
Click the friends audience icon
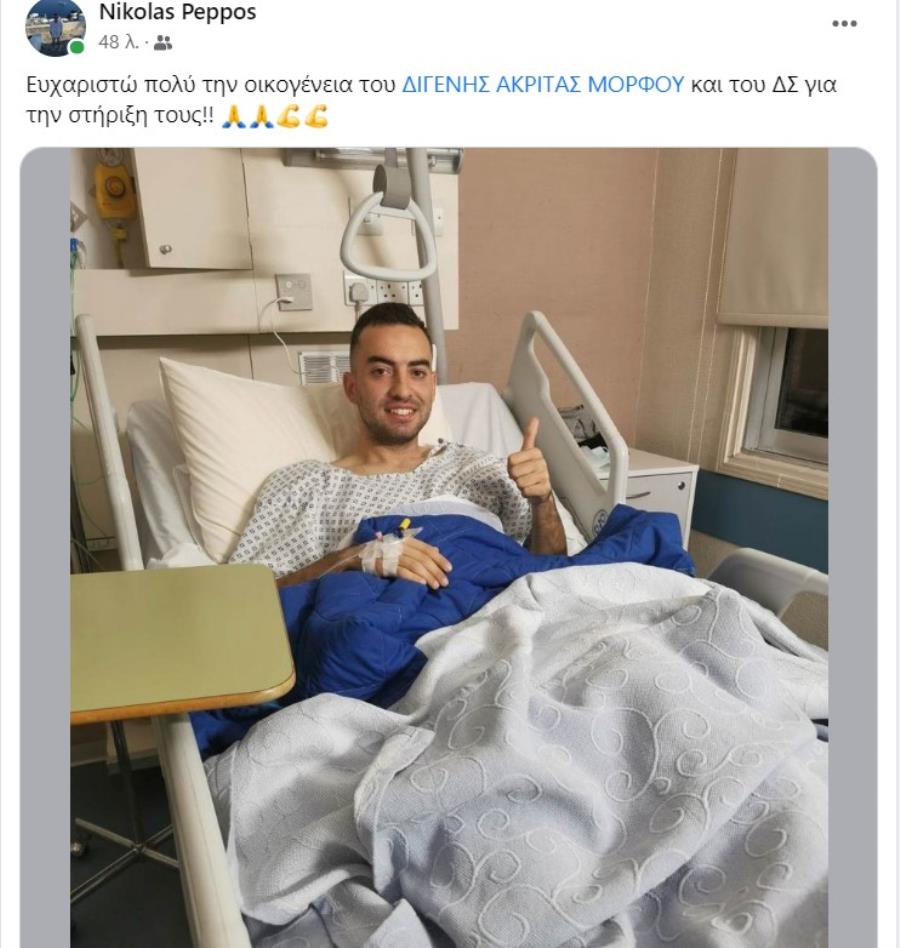click(x=163, y=43)
